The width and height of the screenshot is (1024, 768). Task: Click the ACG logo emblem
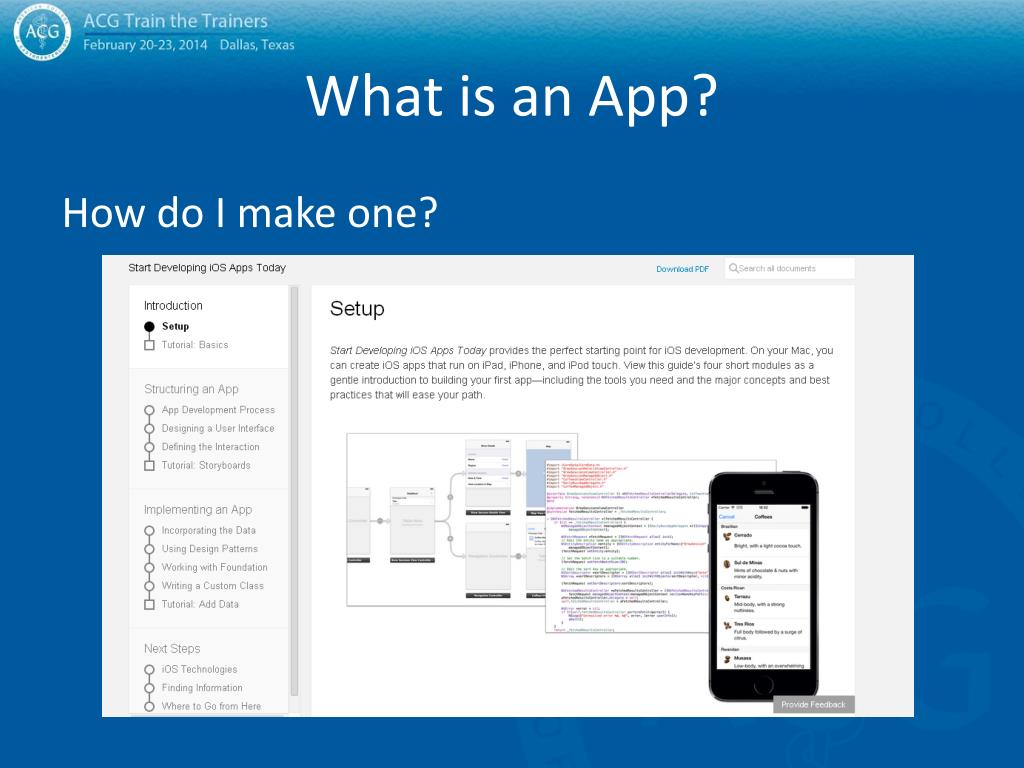point(42,31)
